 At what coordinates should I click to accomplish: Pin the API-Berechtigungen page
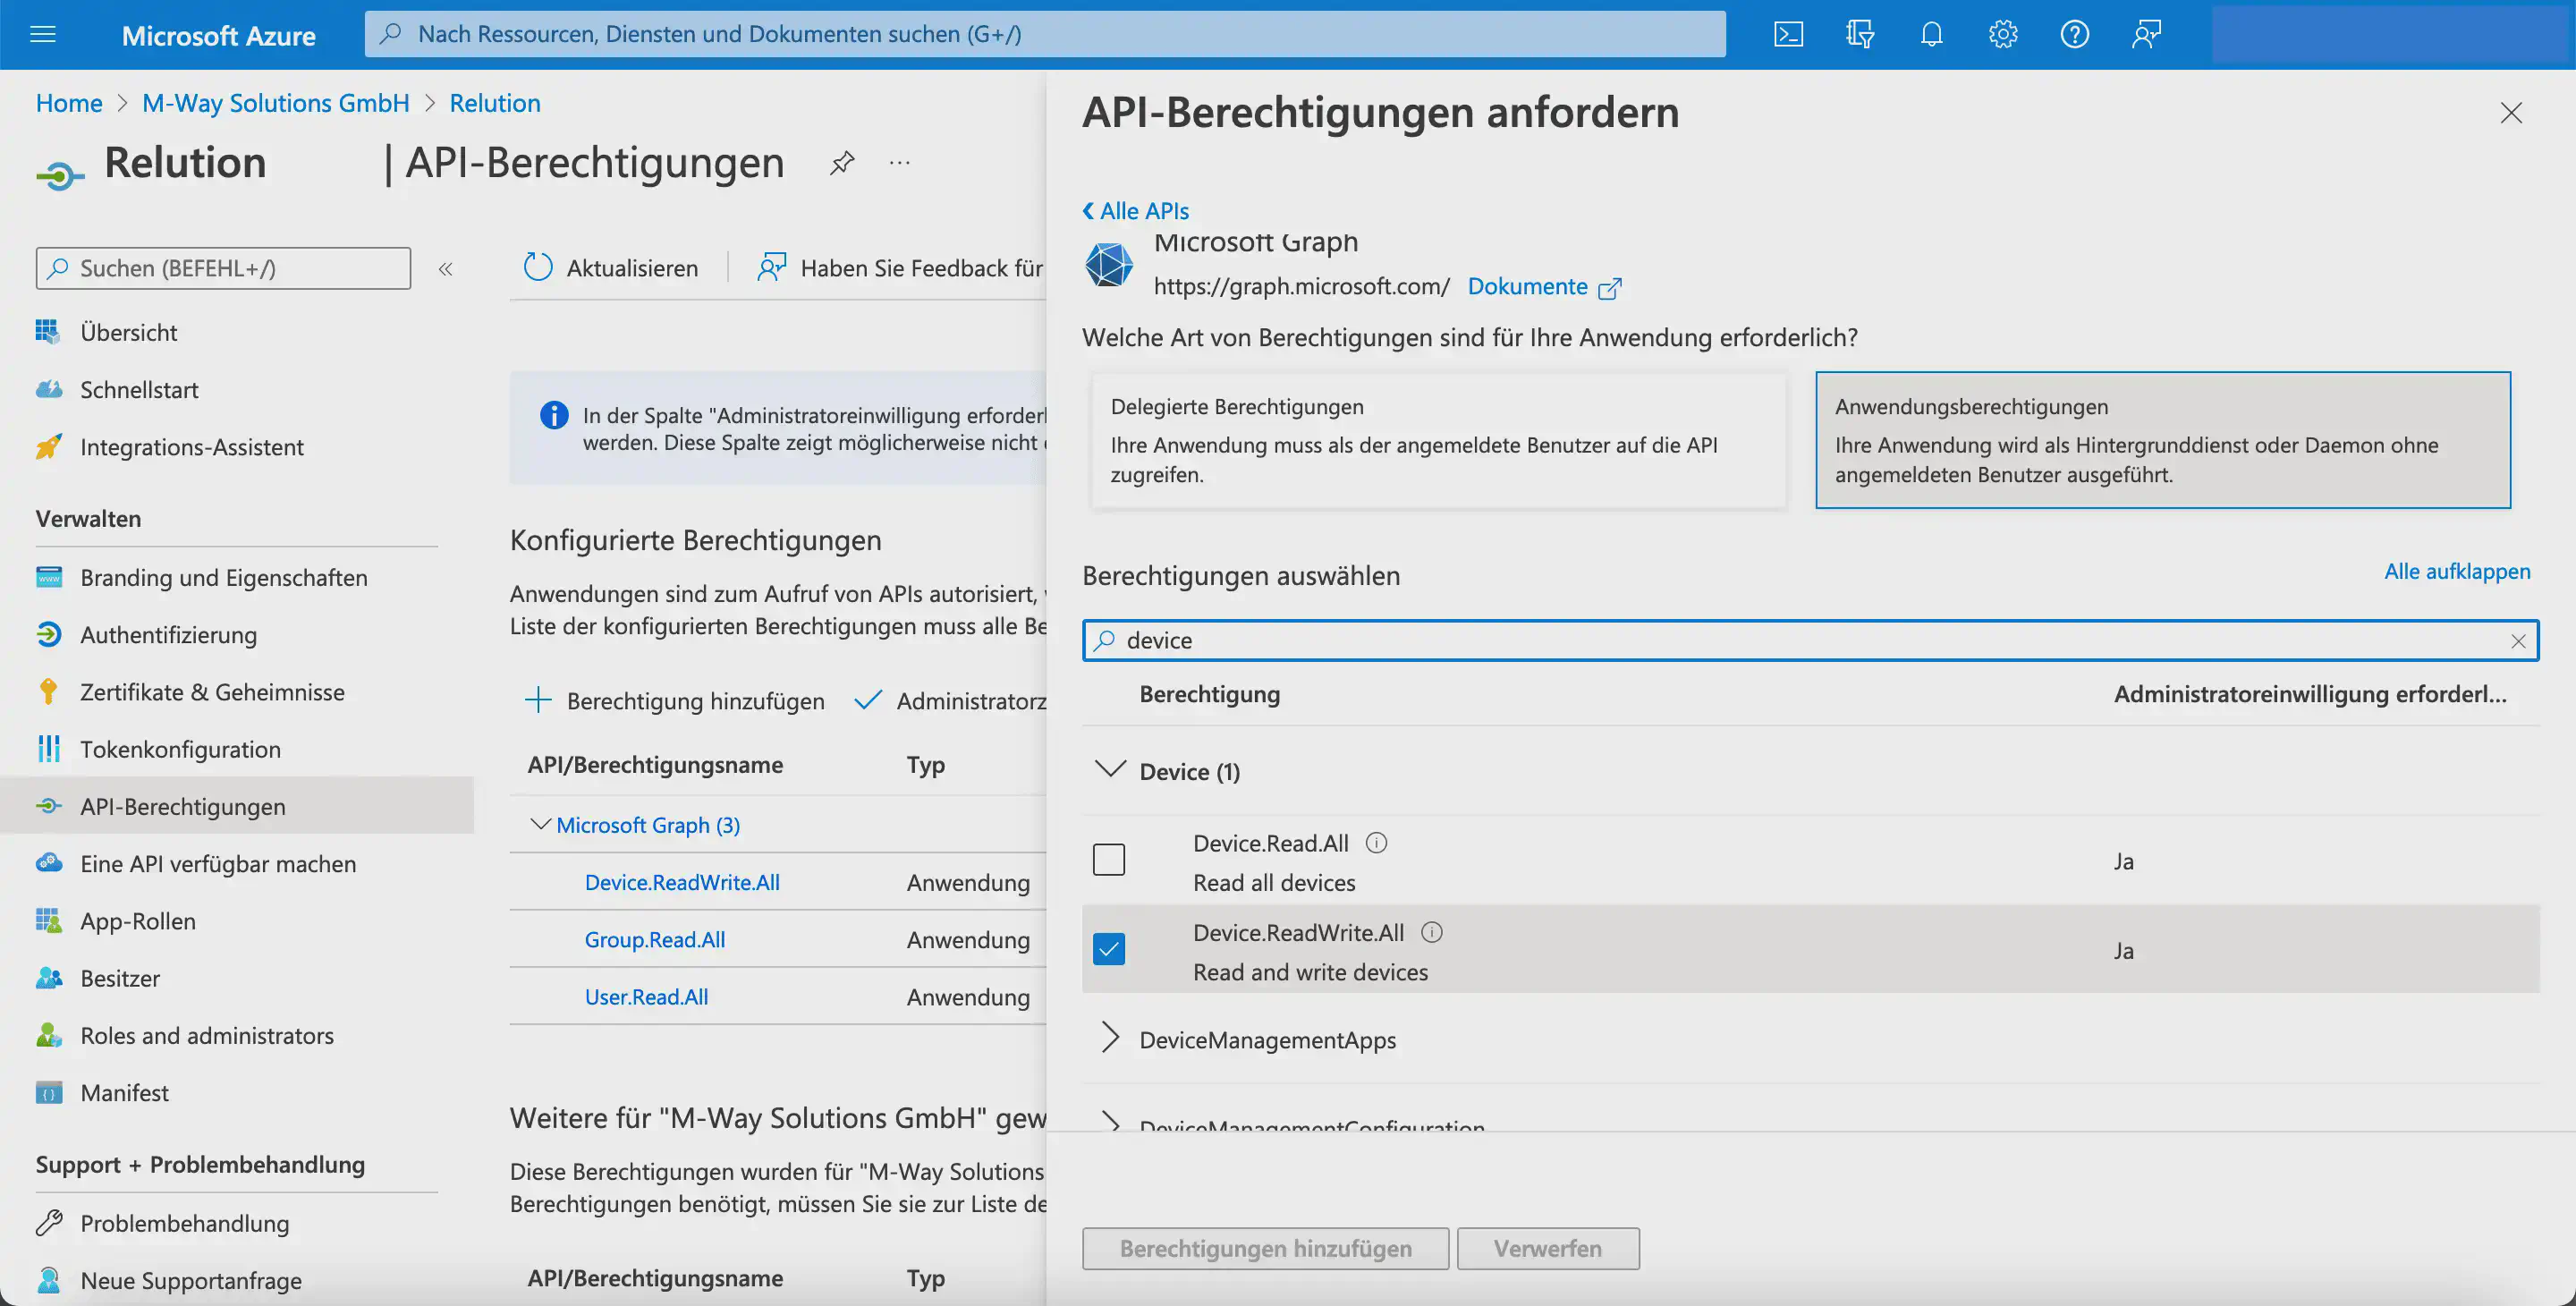click(x=842, y=162)
